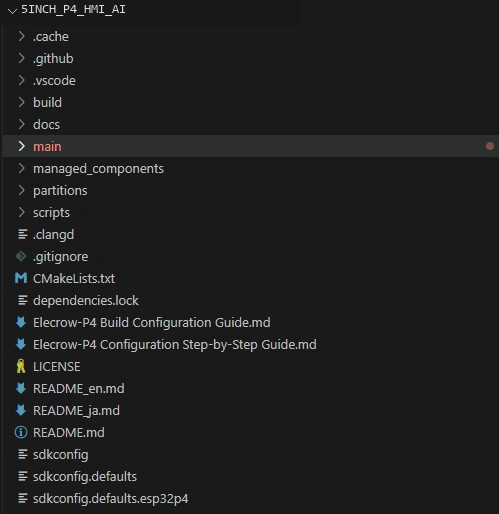The width and height of the screenshot is (499, 514).
Task: Click the git icon next to .gitignore
Action: tap(21, 256)
